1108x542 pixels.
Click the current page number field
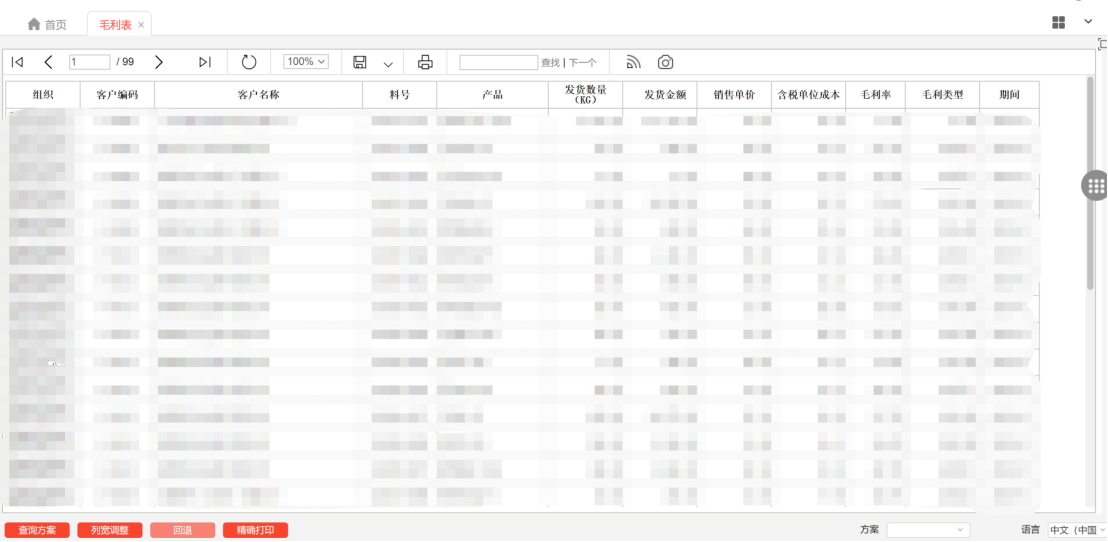[x=90, y=62]
